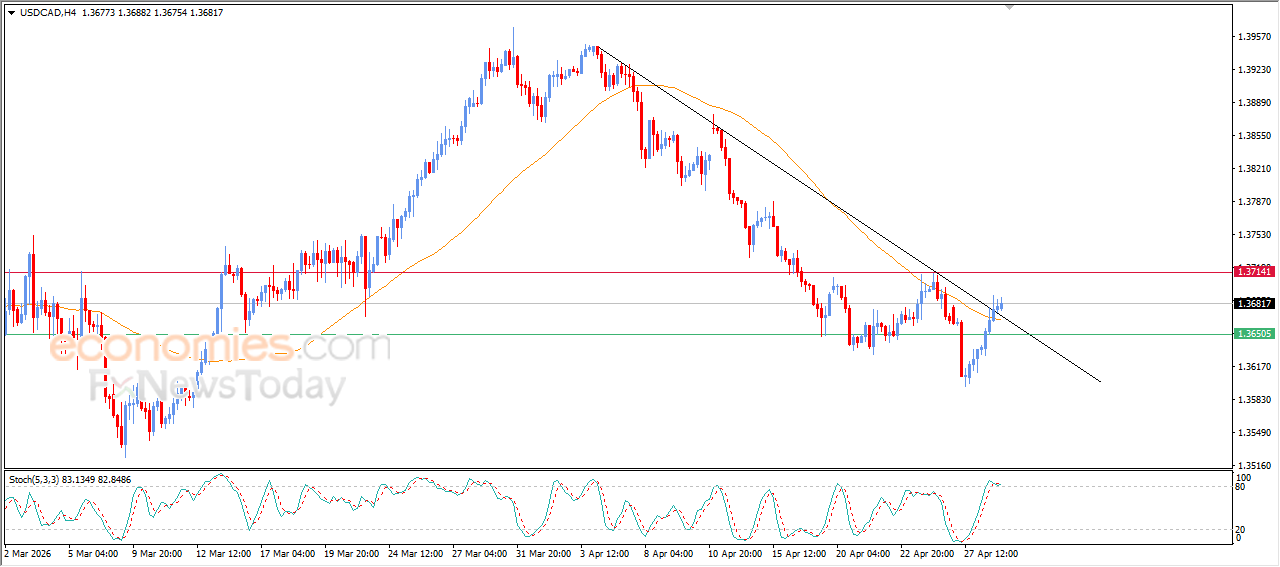Viewport: 1280px width, 567px height.
Task: Select the green 1.36505 price label
Action: click(x=1254, y=334)
